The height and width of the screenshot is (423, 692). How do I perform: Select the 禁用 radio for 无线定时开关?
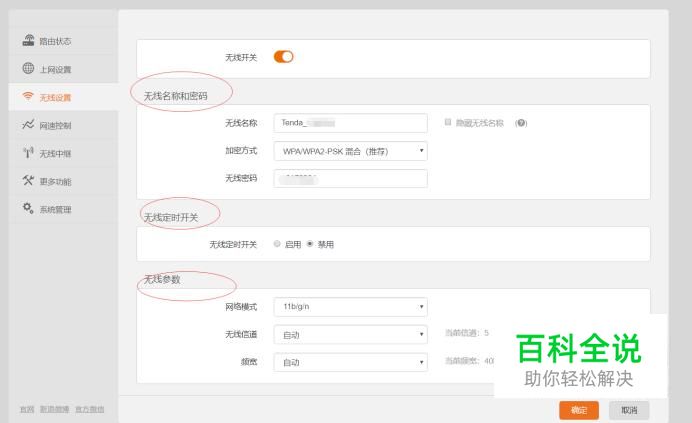coord(310,244)
